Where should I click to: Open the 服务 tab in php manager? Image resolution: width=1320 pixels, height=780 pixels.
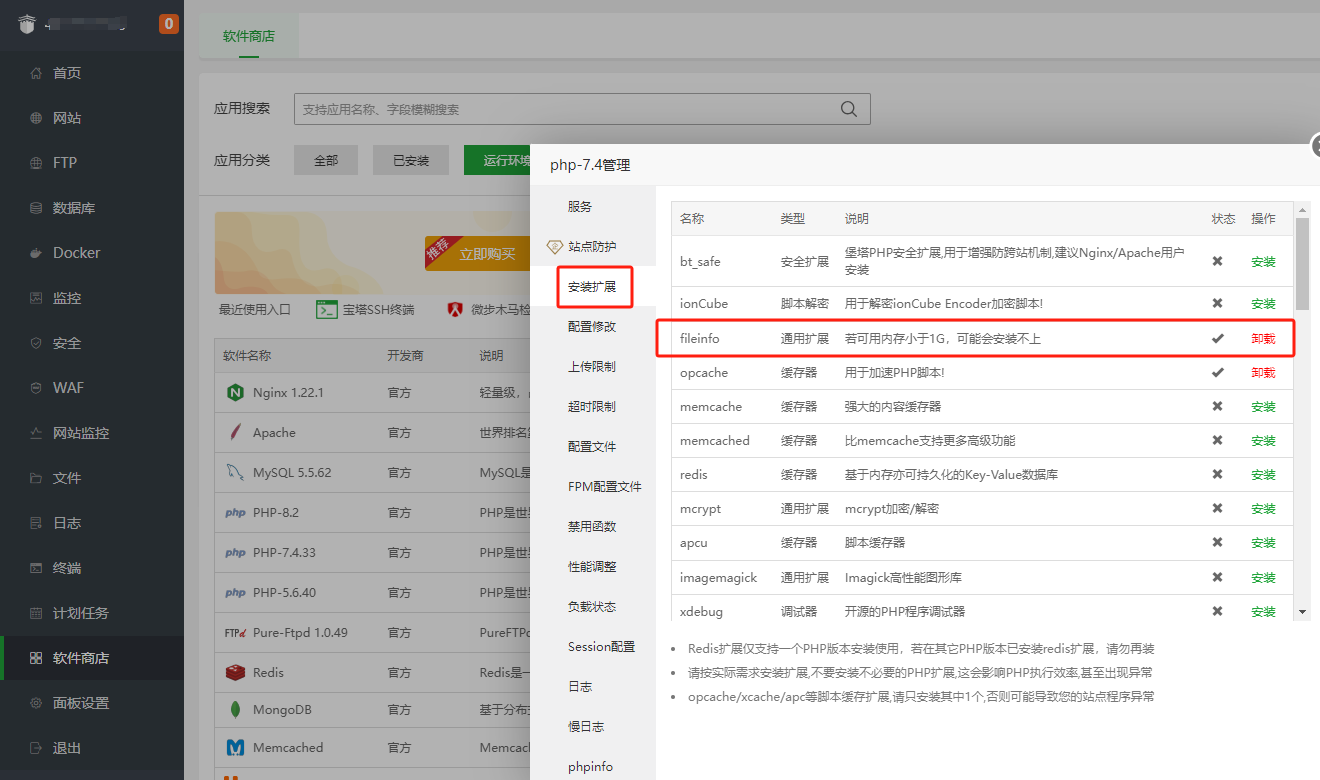click(580, 207)
